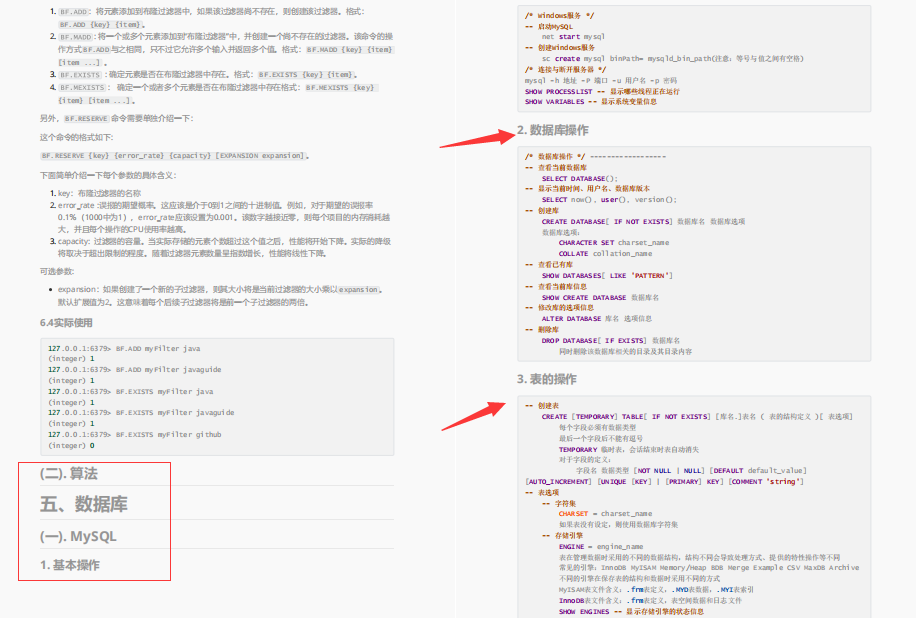Click the 'SHOW VARIABLES' line
916x618 pixels.
click(591, 102)
